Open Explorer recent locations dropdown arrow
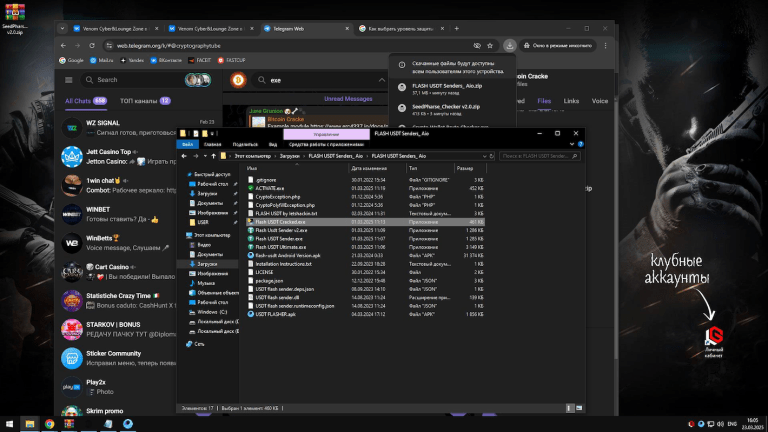The image size is (768, 432). coord(205,156)
